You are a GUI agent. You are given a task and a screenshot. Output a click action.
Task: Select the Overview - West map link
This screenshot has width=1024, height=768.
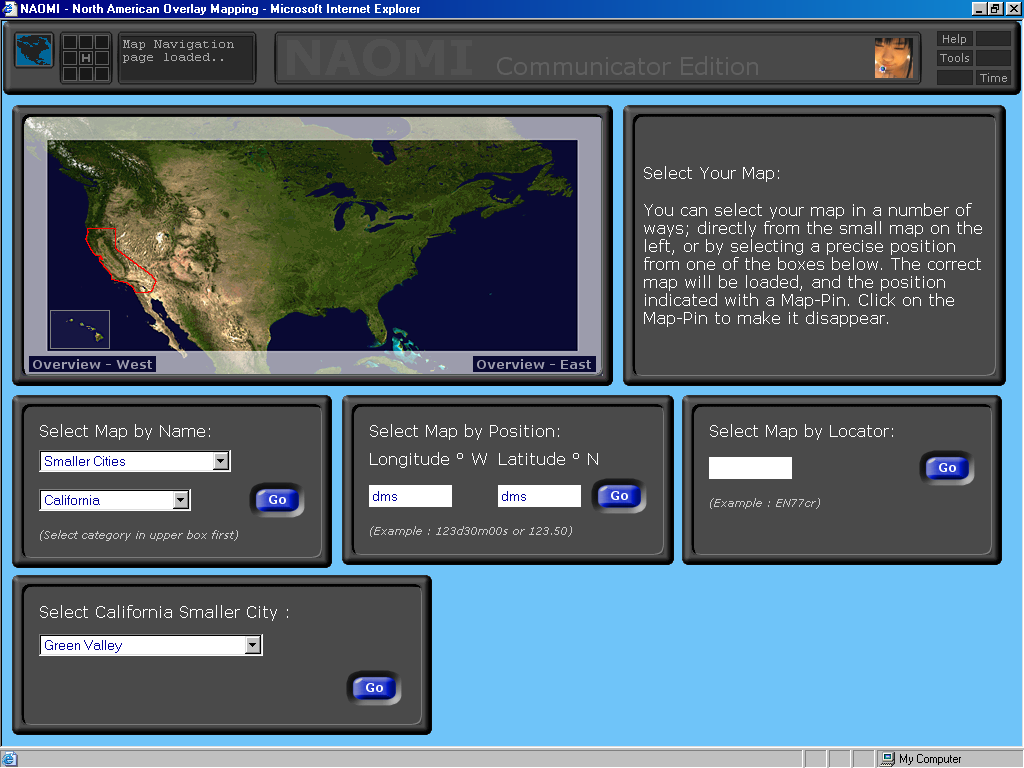[92, 364]
